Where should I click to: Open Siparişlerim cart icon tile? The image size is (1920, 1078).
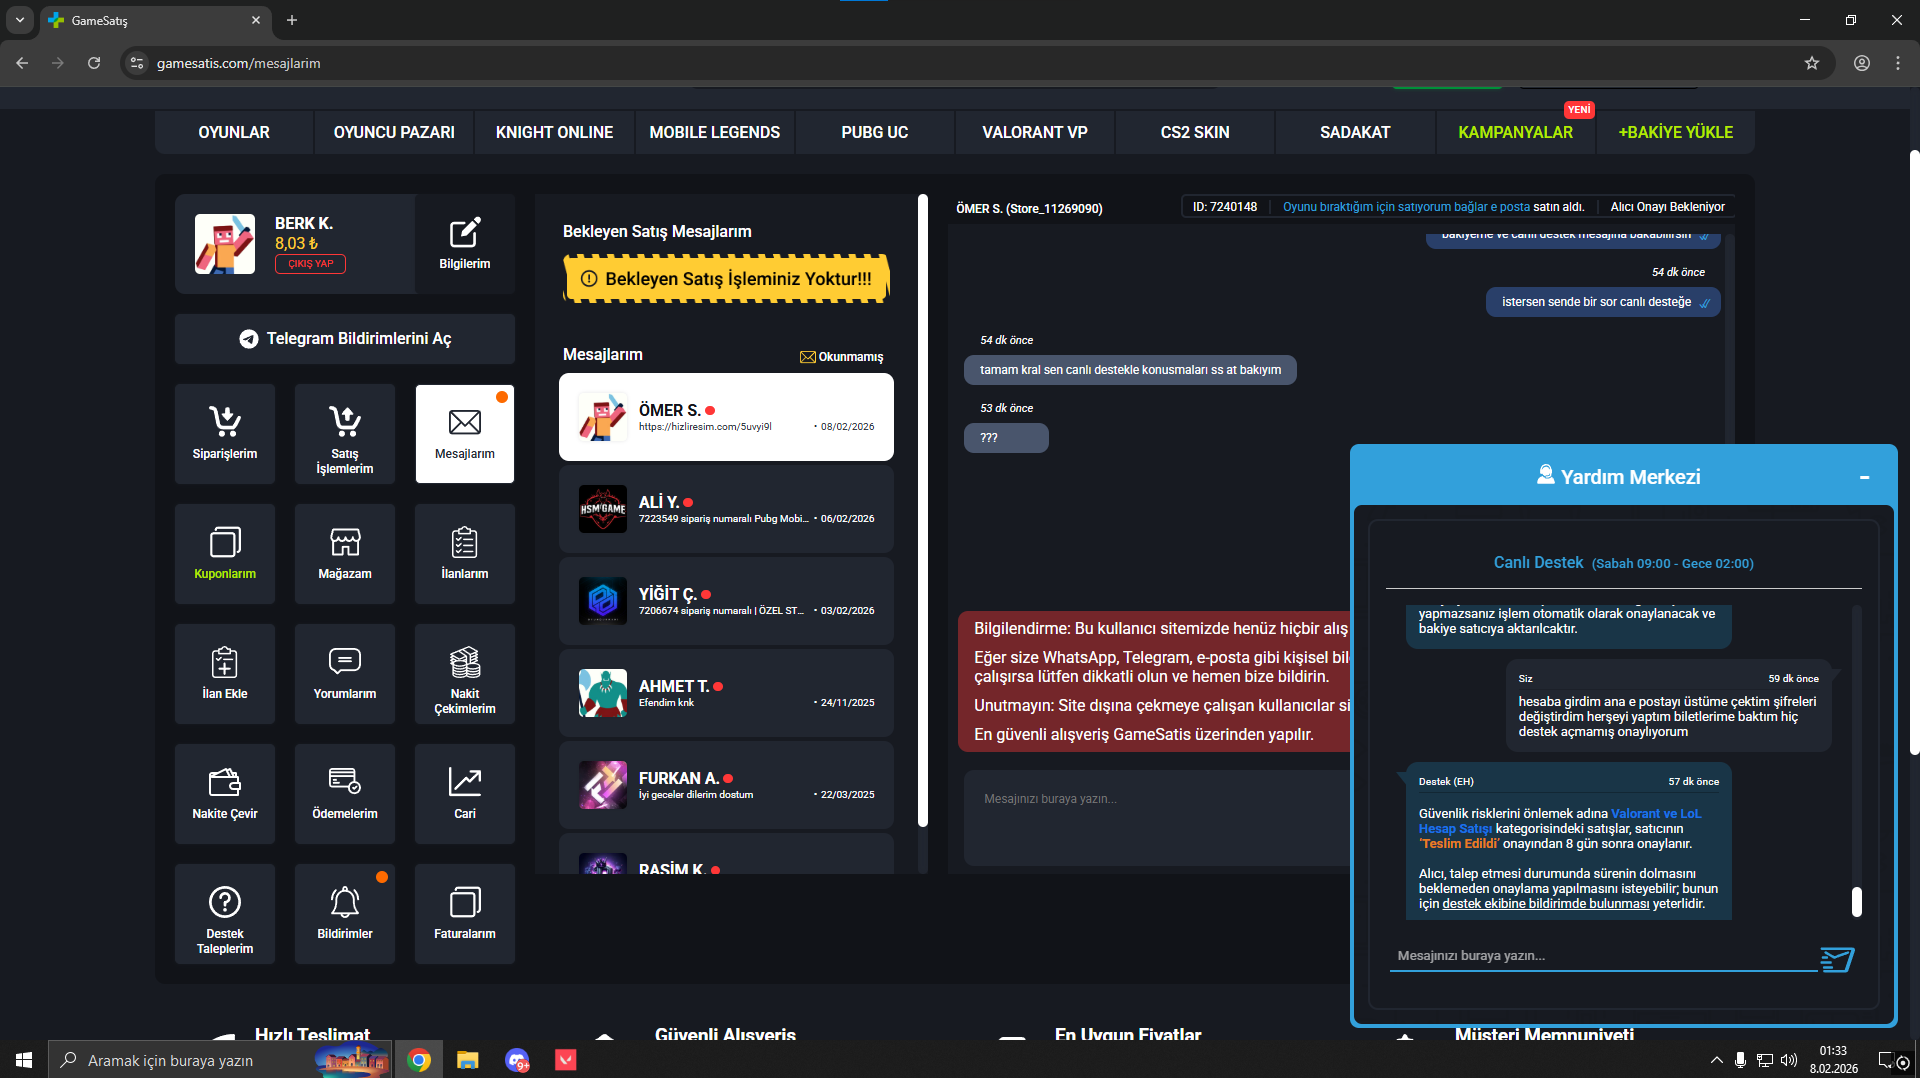coord(225,434)
